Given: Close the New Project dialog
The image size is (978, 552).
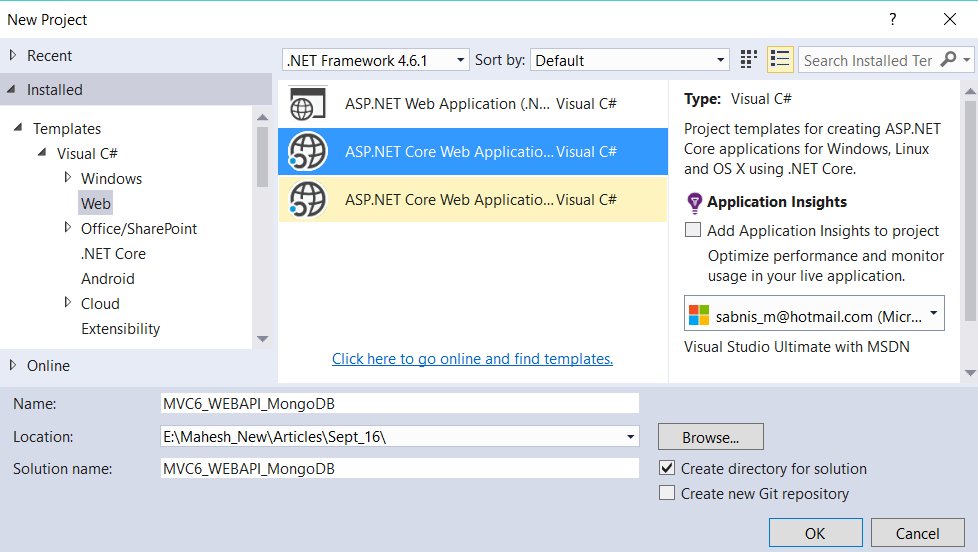Looking at the screenshot, I should click(949, 19).
